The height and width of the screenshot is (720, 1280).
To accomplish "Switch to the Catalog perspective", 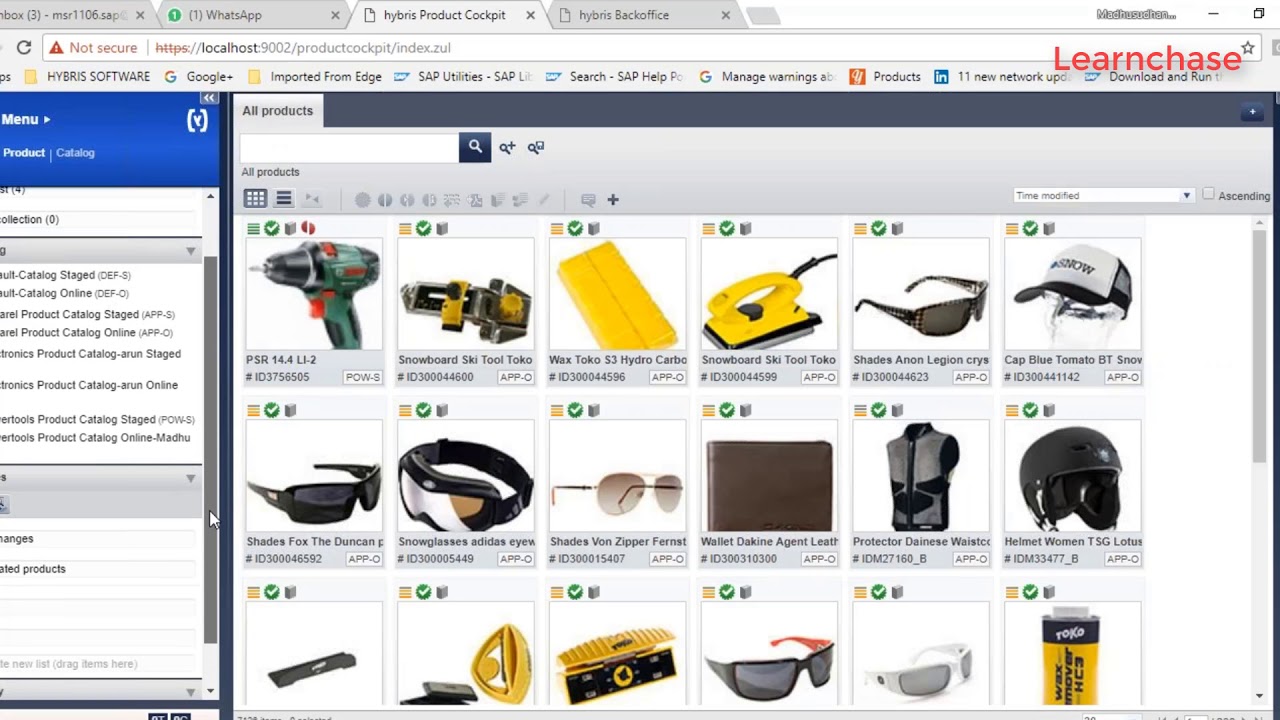I will [75, 153].
